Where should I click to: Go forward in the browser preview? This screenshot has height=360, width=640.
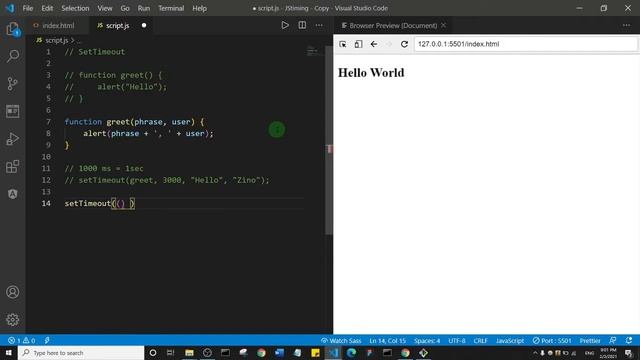coord(389,44)
